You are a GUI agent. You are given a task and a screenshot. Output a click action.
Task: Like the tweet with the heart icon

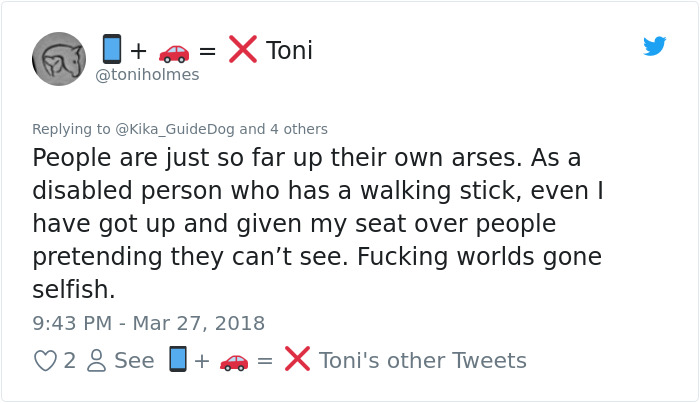46,360
